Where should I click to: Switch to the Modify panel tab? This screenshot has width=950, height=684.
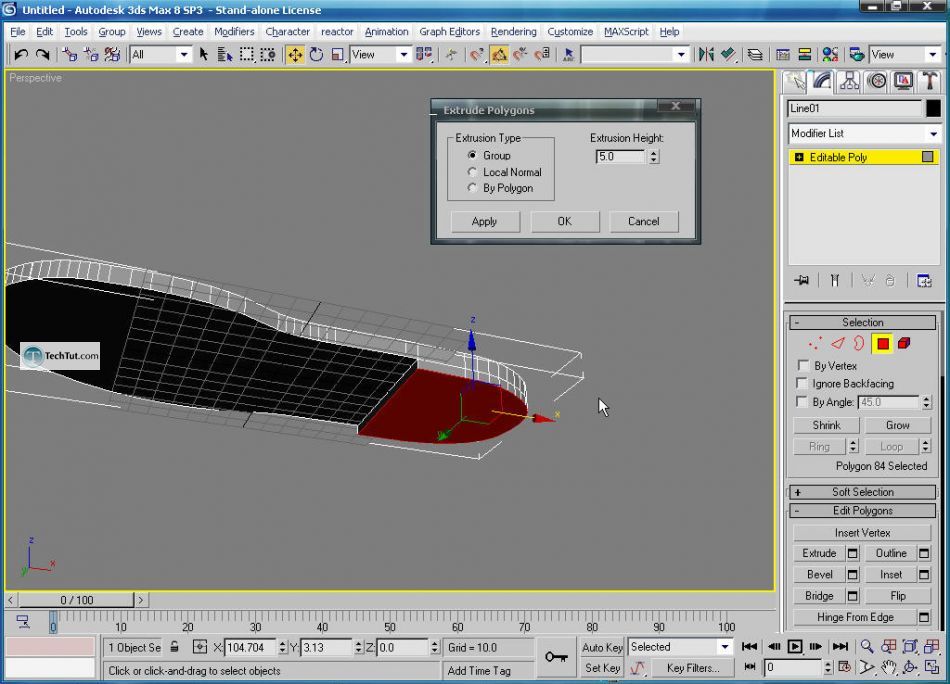[x=822, y=81]
